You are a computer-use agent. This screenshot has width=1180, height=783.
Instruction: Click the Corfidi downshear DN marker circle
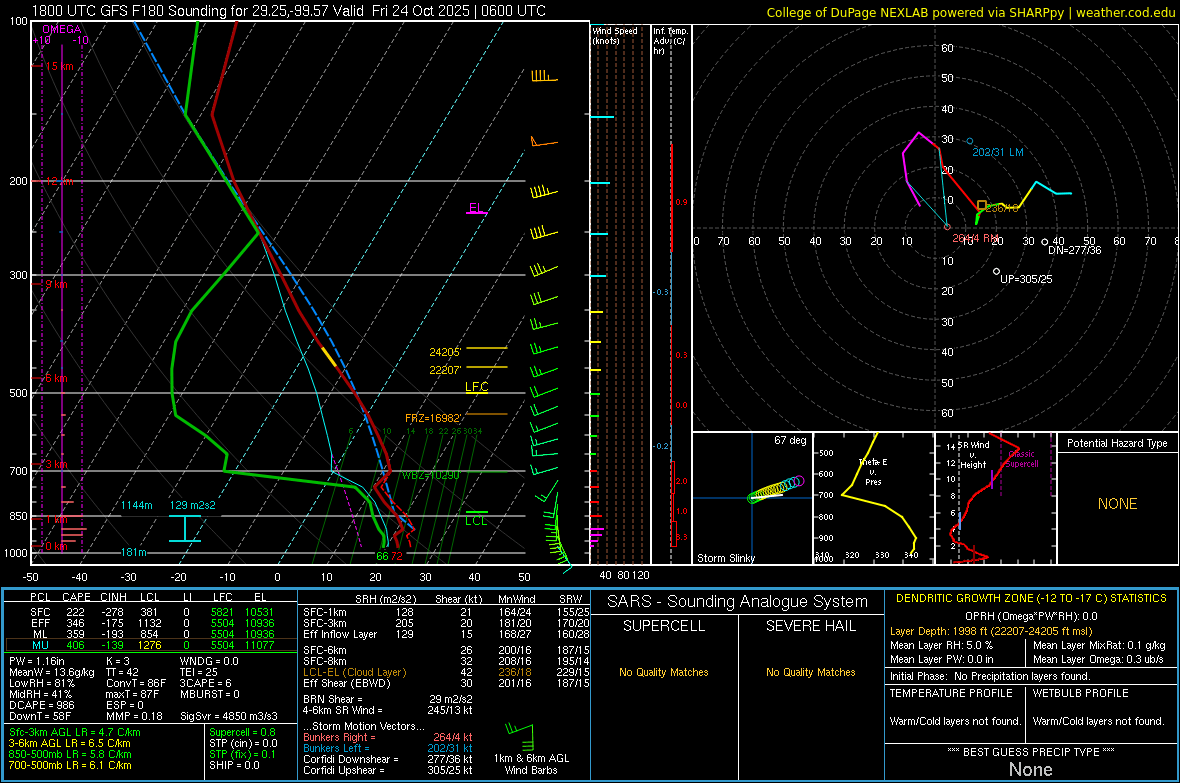1045,242
